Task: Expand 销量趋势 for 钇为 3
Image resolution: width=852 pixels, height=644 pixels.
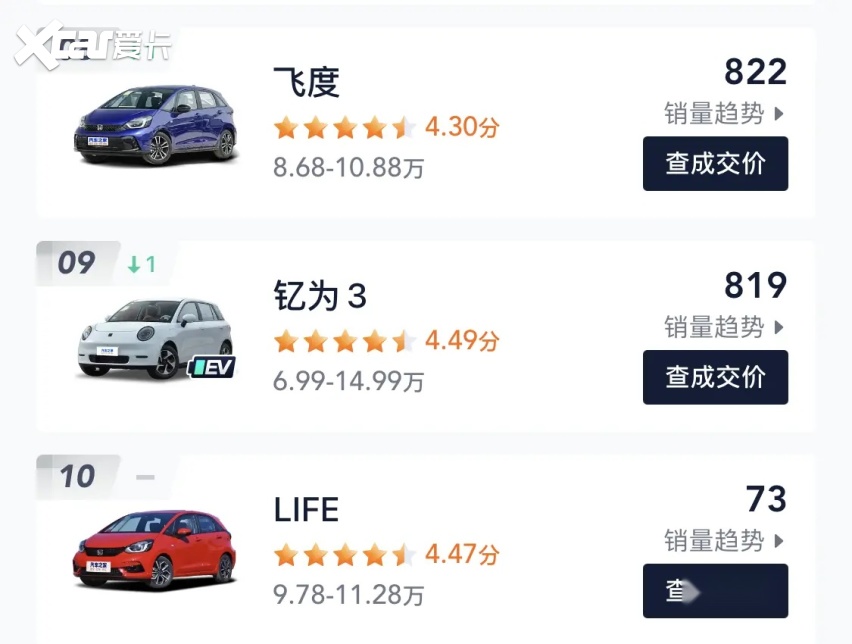Action: pyautogui.click(x=724, y=327)
